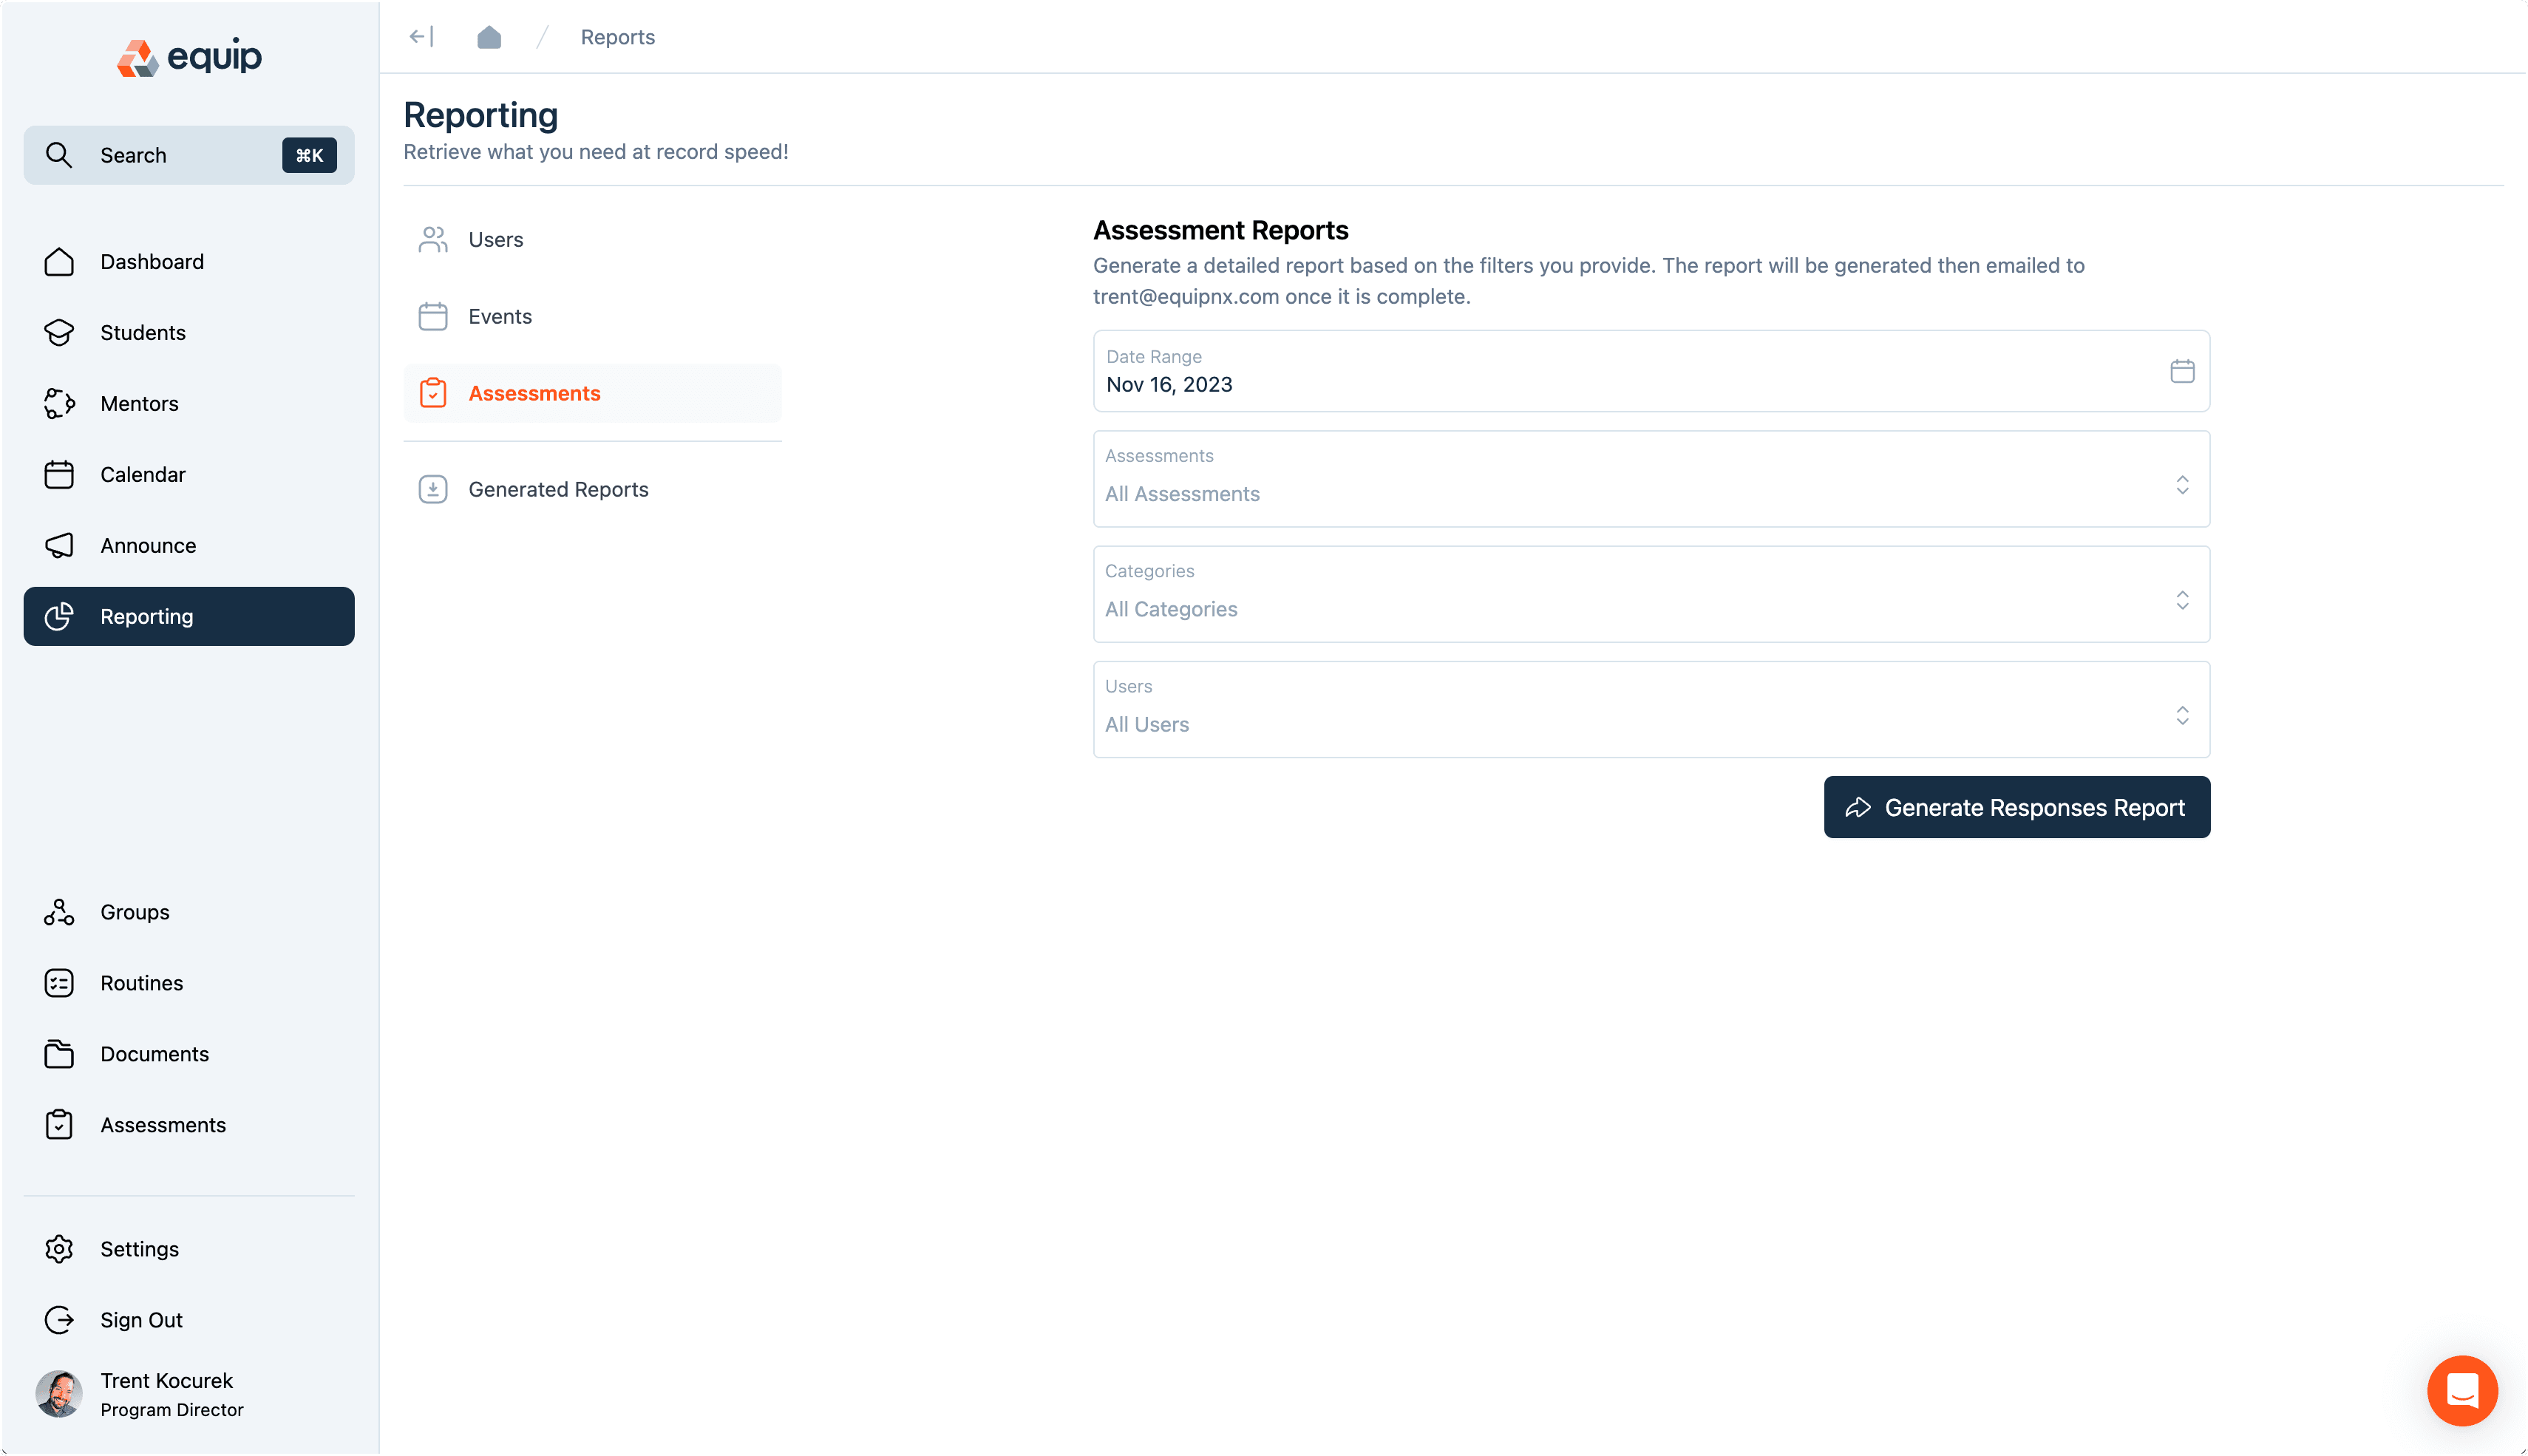Click the Generate Responses Report button
2528x1456 pixels.
(x=2016, y=807)
